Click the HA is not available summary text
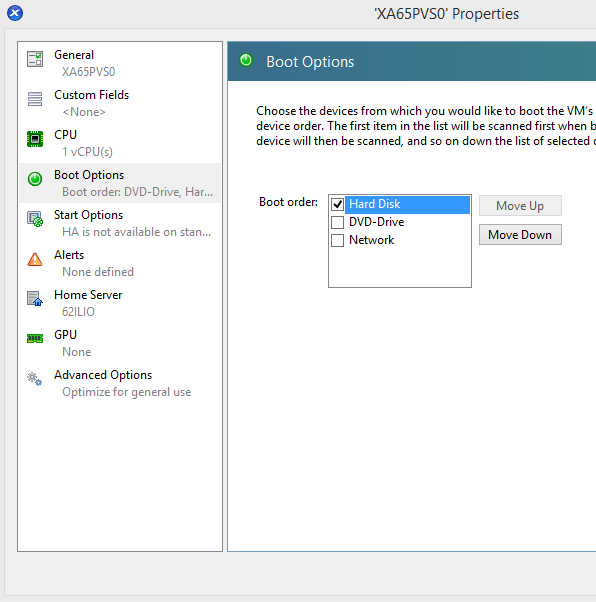The image size is (596, 602). [x=136, y=232]
